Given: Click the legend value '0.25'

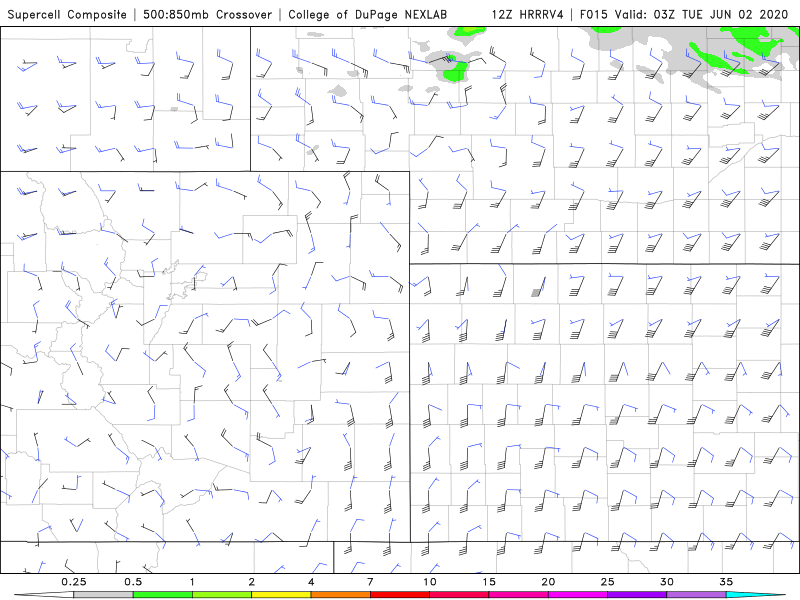Looking at the screenshot, I should (x=74, y=582).
